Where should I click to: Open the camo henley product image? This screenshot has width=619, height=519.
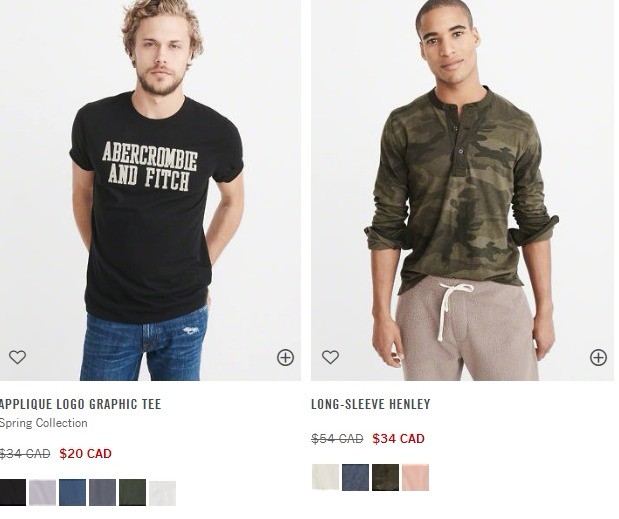463,190
